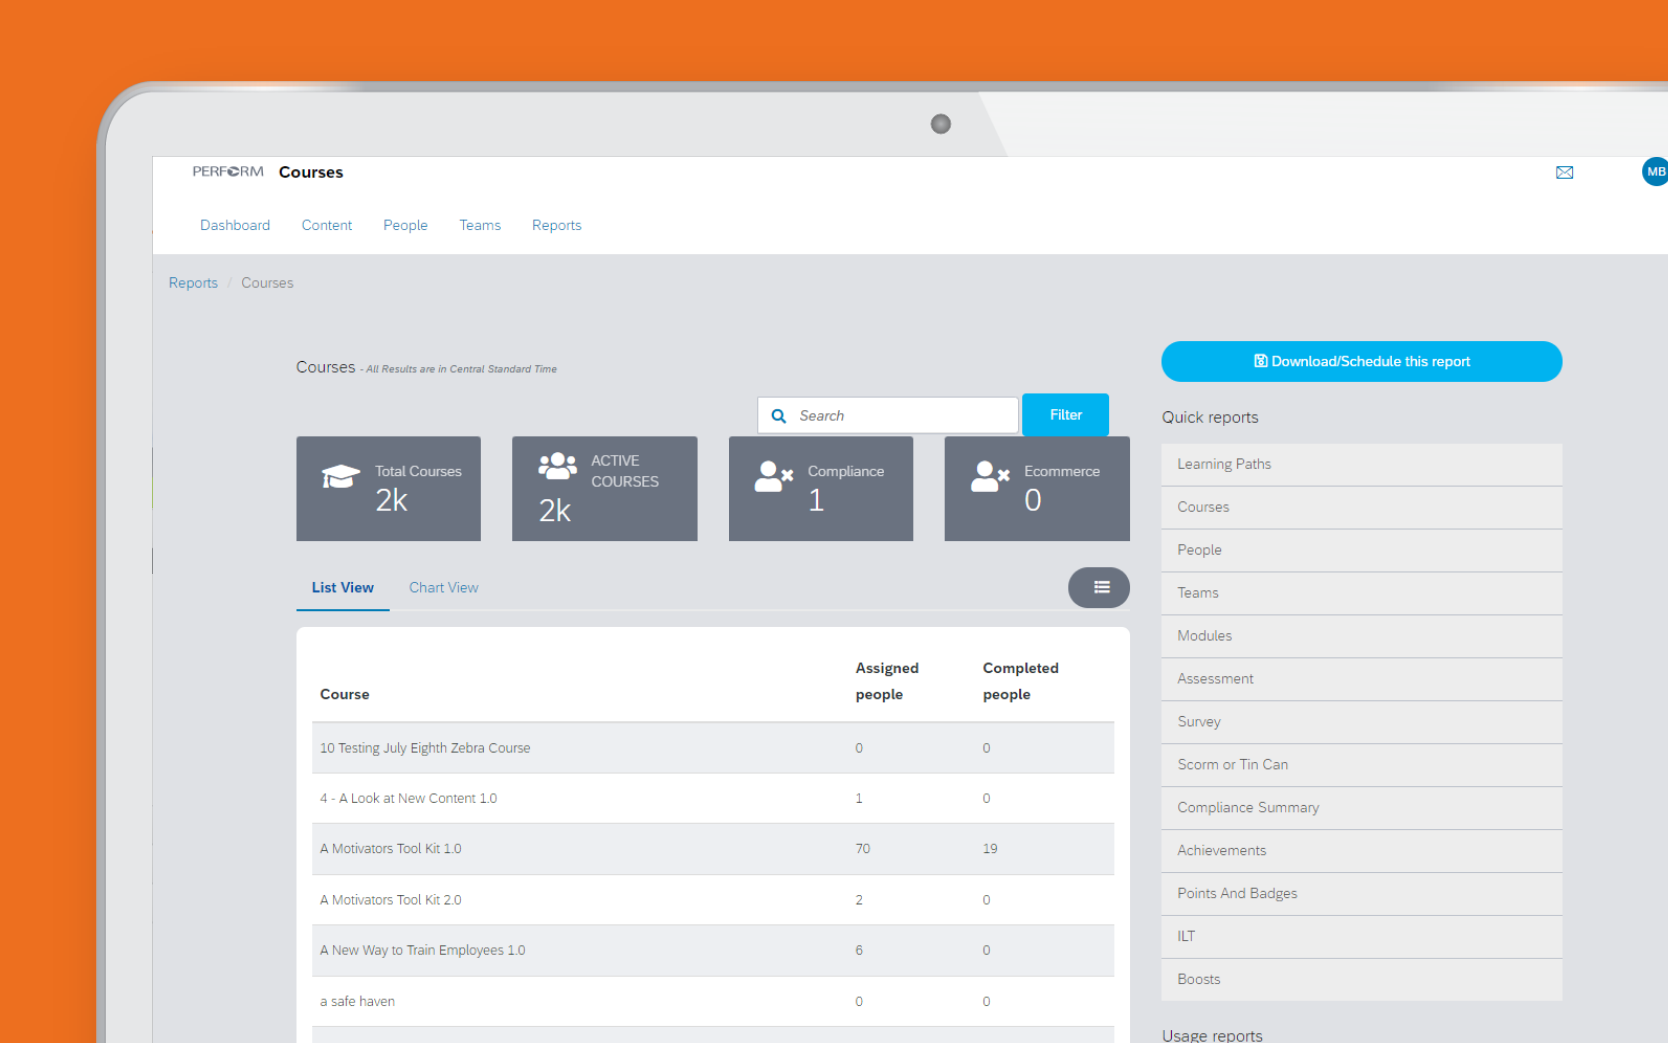Viewport: 1668px width, 1043px height.
Task: Click assigned value 70 for Motivators Tool Kit 1.0
Action: (x=863, y=849)
